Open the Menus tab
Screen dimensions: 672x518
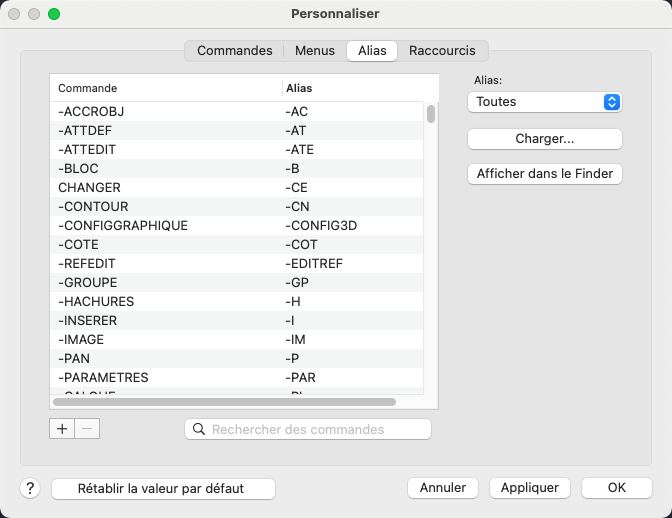315,50
